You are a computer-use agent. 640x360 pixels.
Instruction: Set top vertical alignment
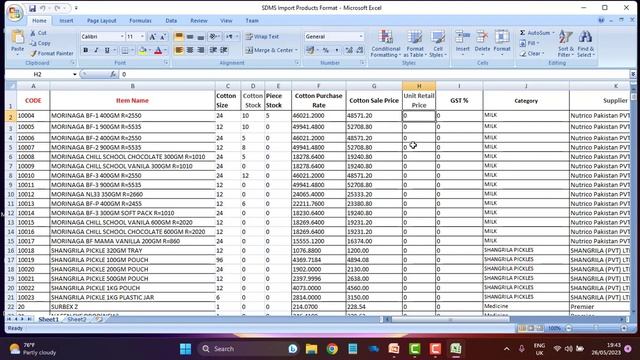(x=179, y=37)
